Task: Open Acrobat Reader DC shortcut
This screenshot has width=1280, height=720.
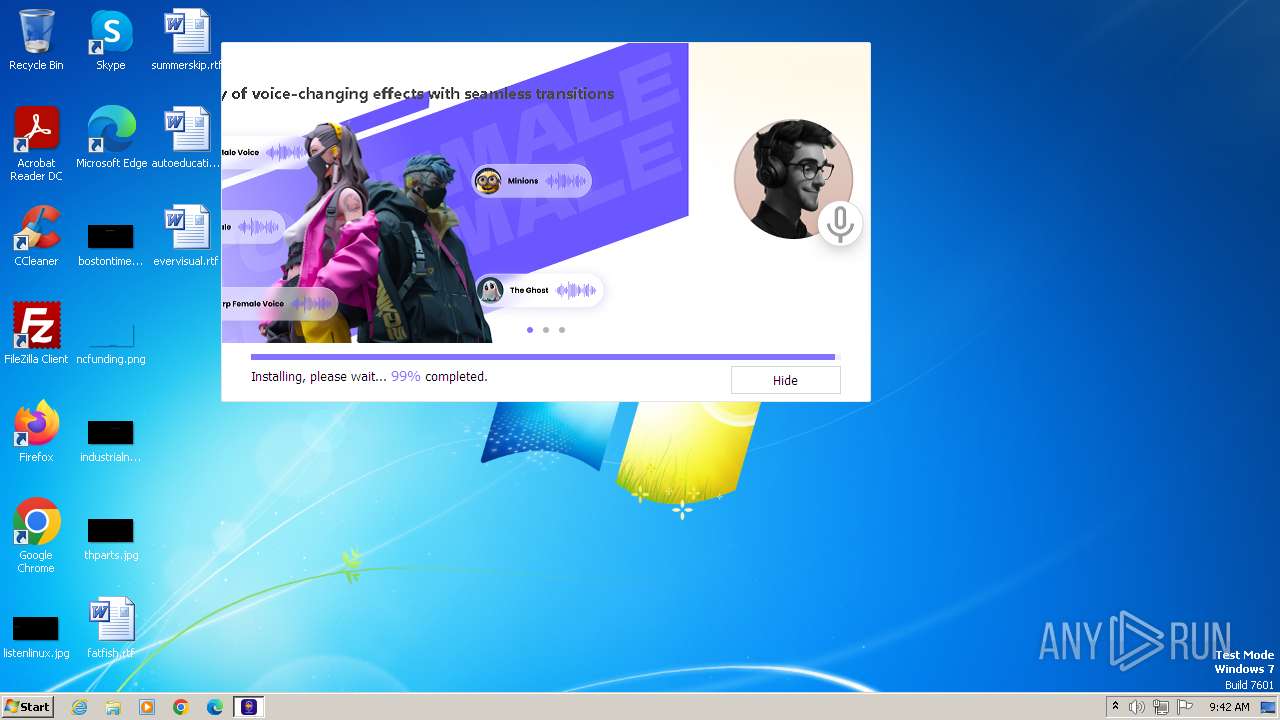Action: (36, 144)
